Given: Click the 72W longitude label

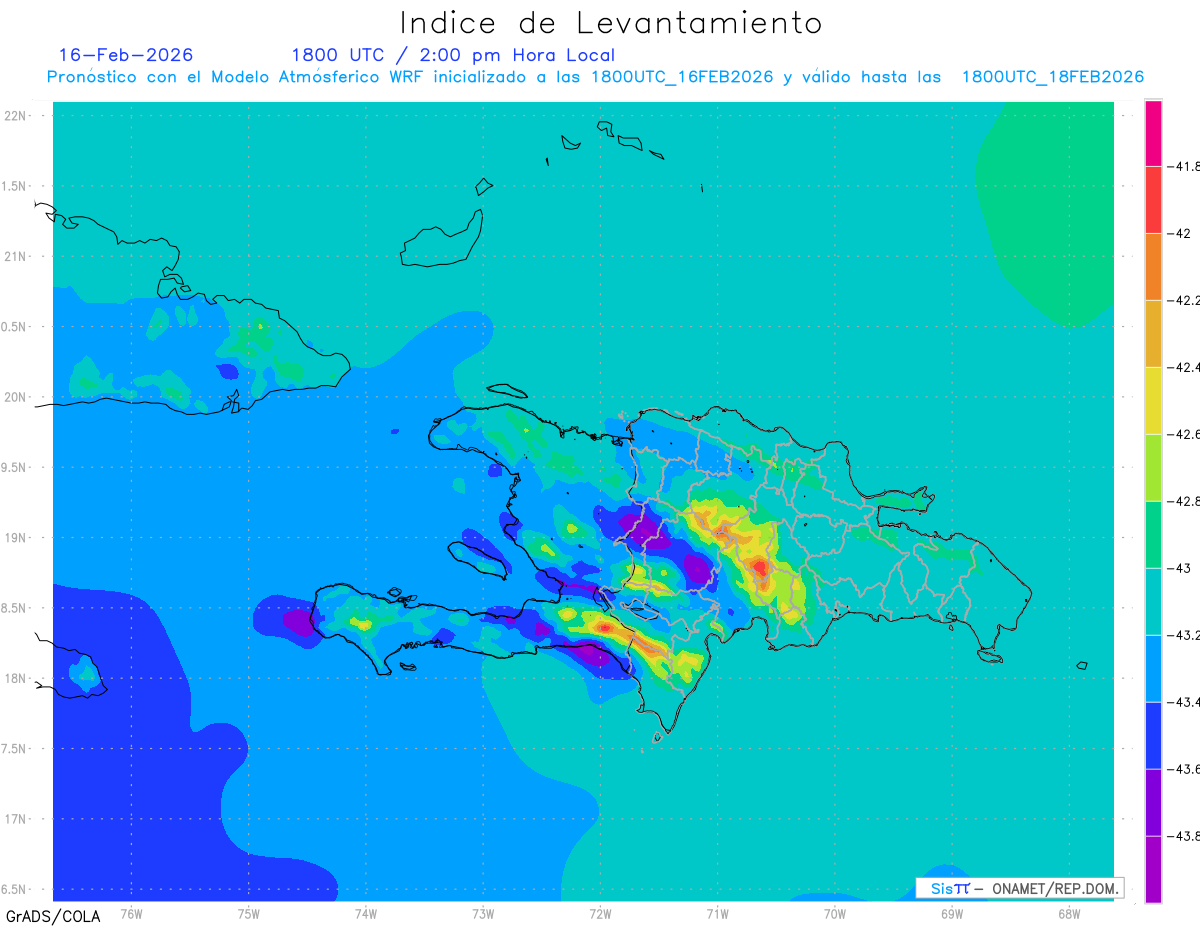Looking at the screenshot, I should (600, 913).
